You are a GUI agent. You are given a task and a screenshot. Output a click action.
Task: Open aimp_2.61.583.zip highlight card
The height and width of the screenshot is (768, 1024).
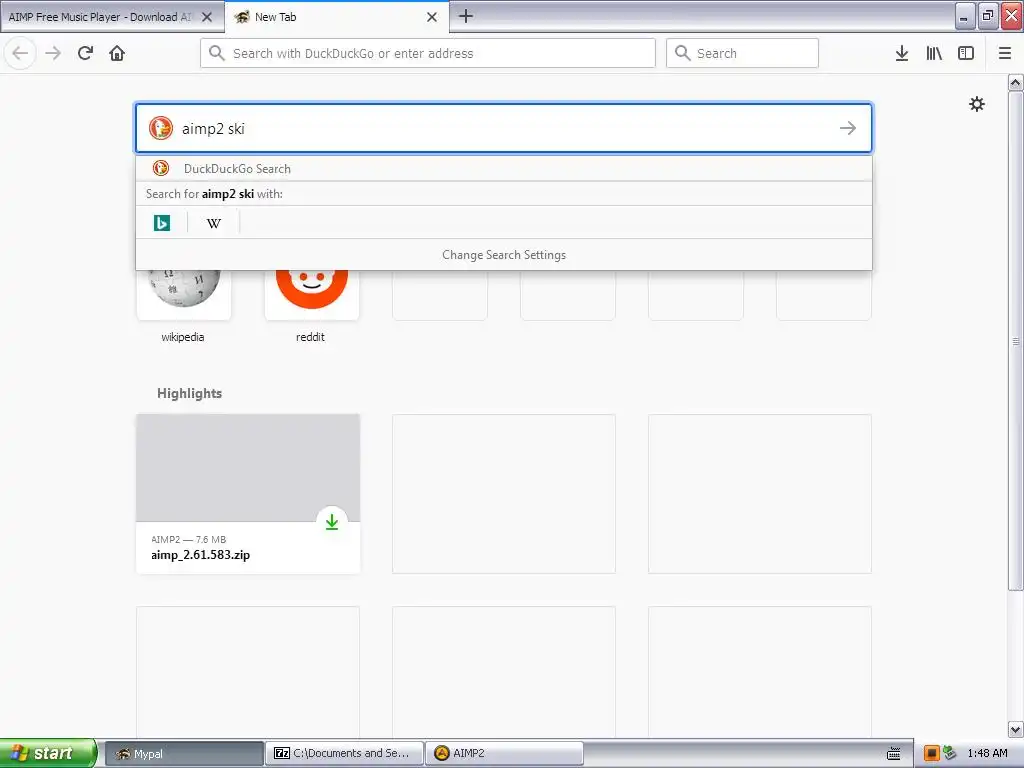pyautogui.click(x=248, y=494)
